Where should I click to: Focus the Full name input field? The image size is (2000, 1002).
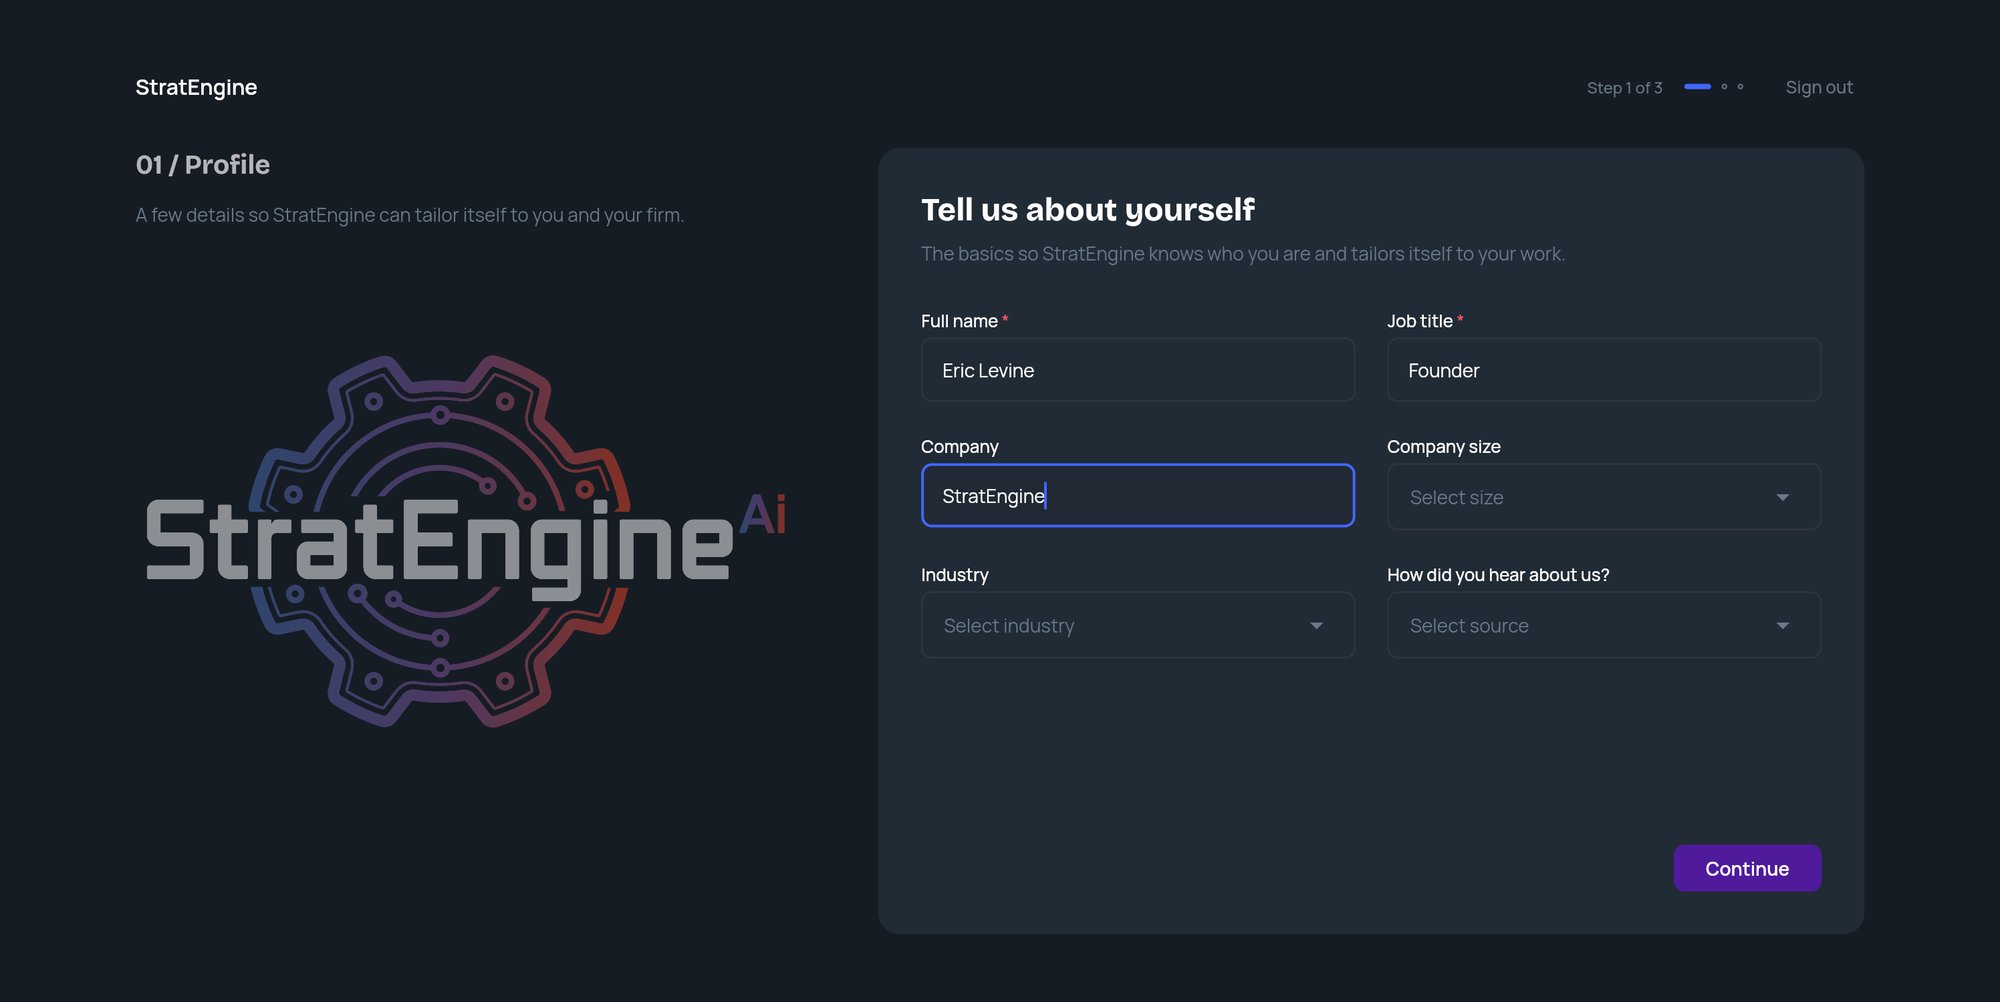coord(1138,370)
